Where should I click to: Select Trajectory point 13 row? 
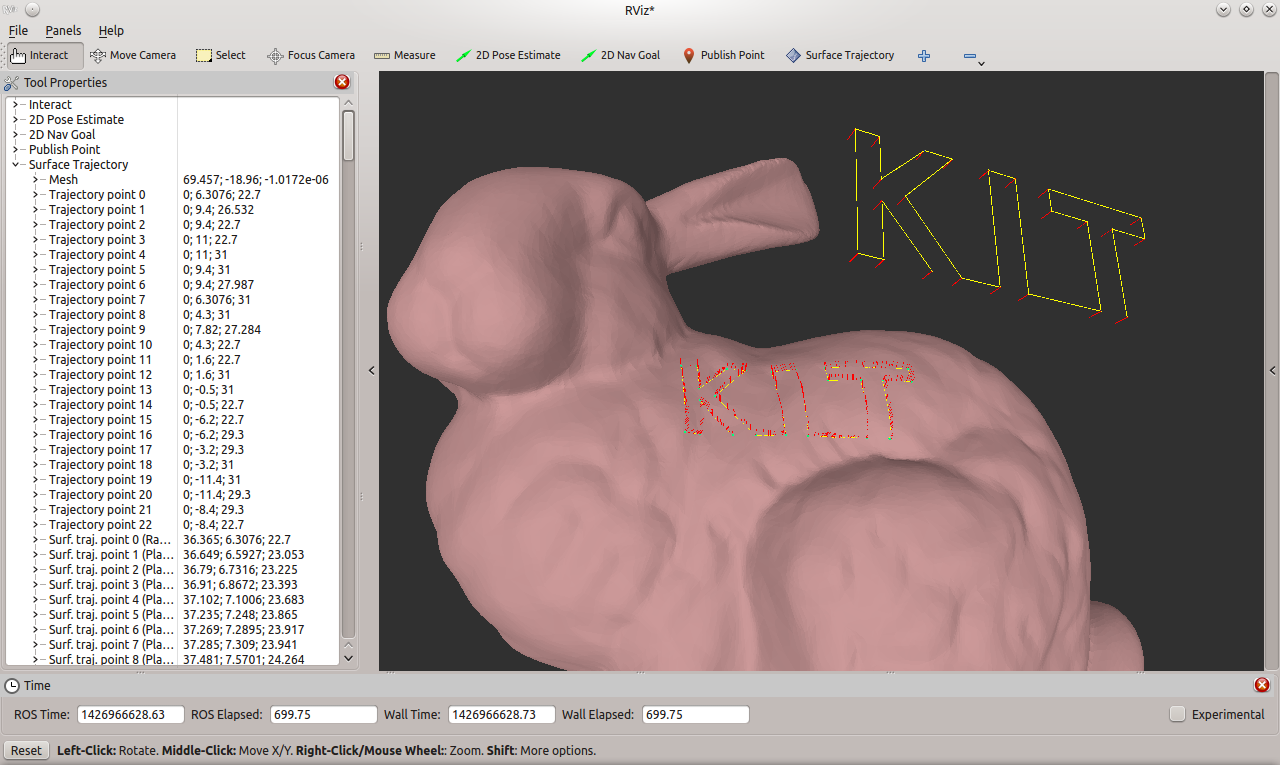172,390
